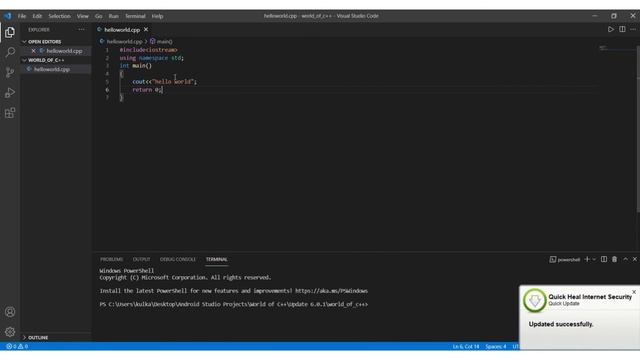640x360 pixels.
Task: Open the Manage gear icon
Action: click(10, 332)
